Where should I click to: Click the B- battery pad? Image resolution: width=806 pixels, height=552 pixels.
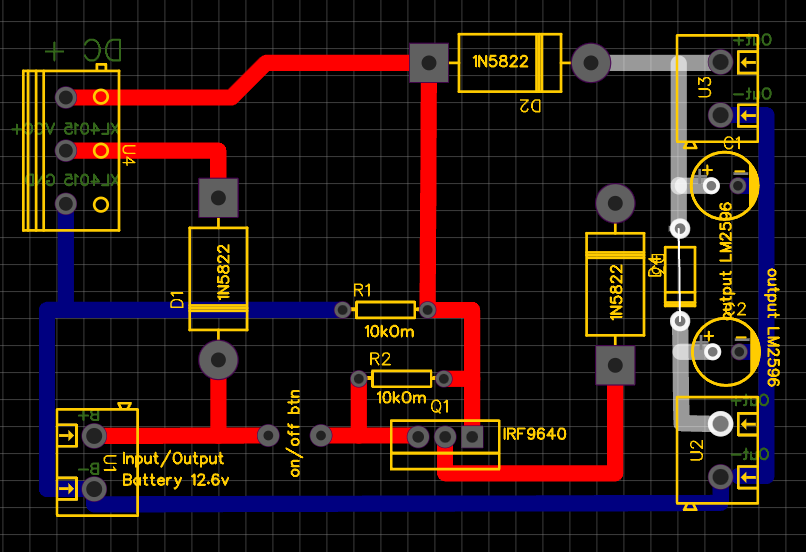pos(94,489)
